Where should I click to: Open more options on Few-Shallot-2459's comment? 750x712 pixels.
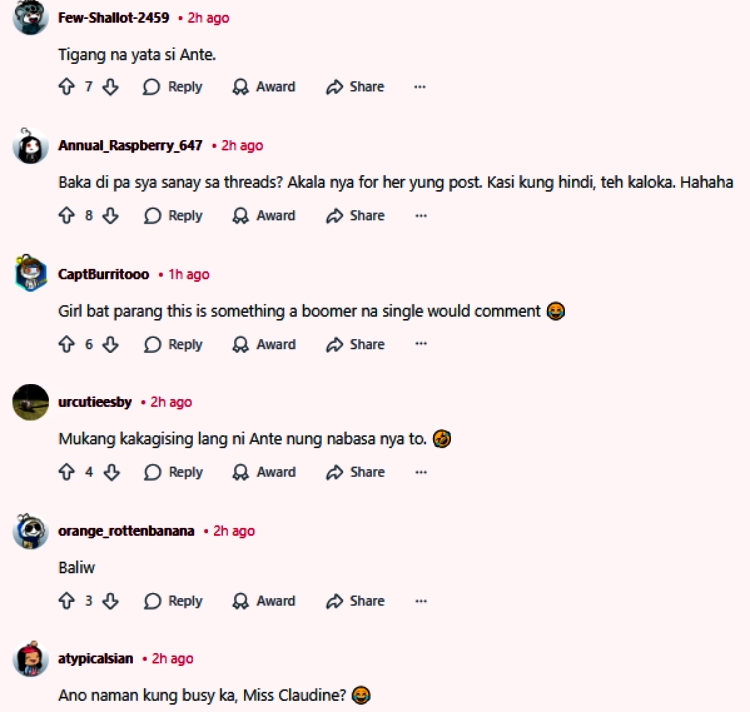click(x=420, y=87)
